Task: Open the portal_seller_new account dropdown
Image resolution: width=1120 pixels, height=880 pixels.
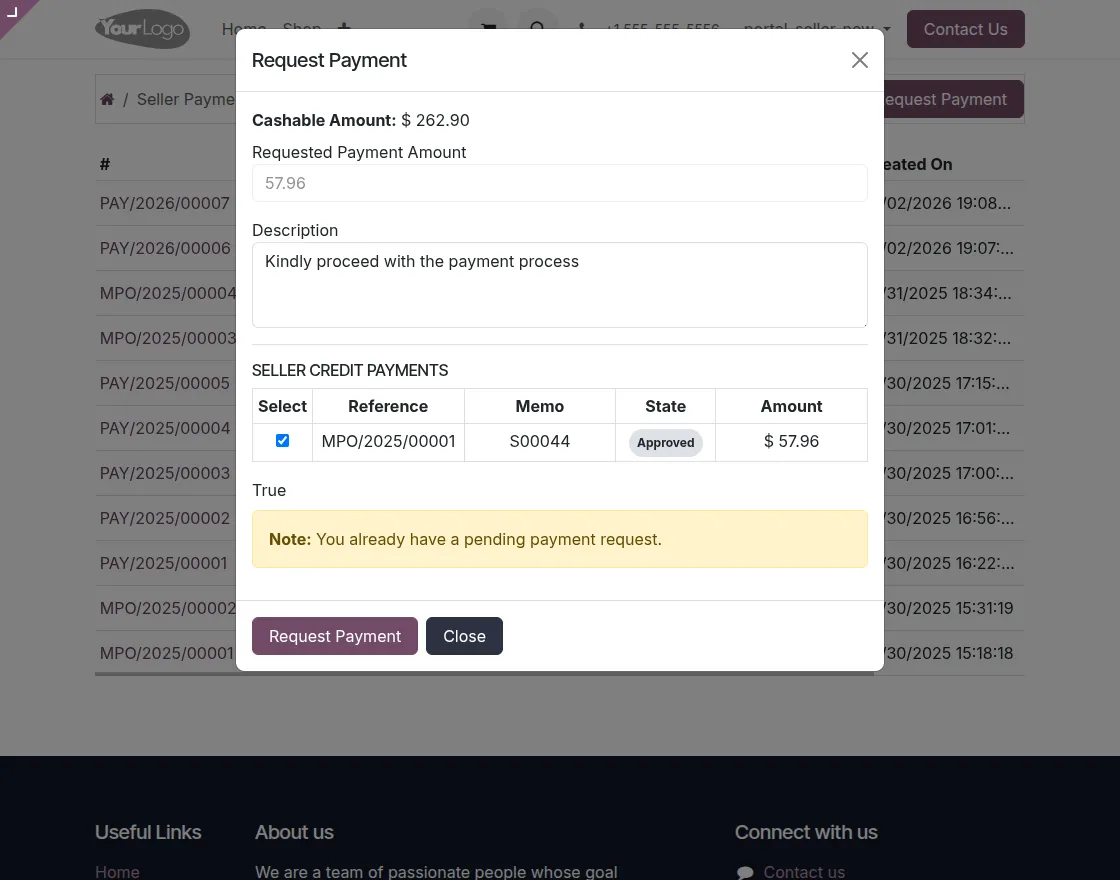Action: (812, 29)
